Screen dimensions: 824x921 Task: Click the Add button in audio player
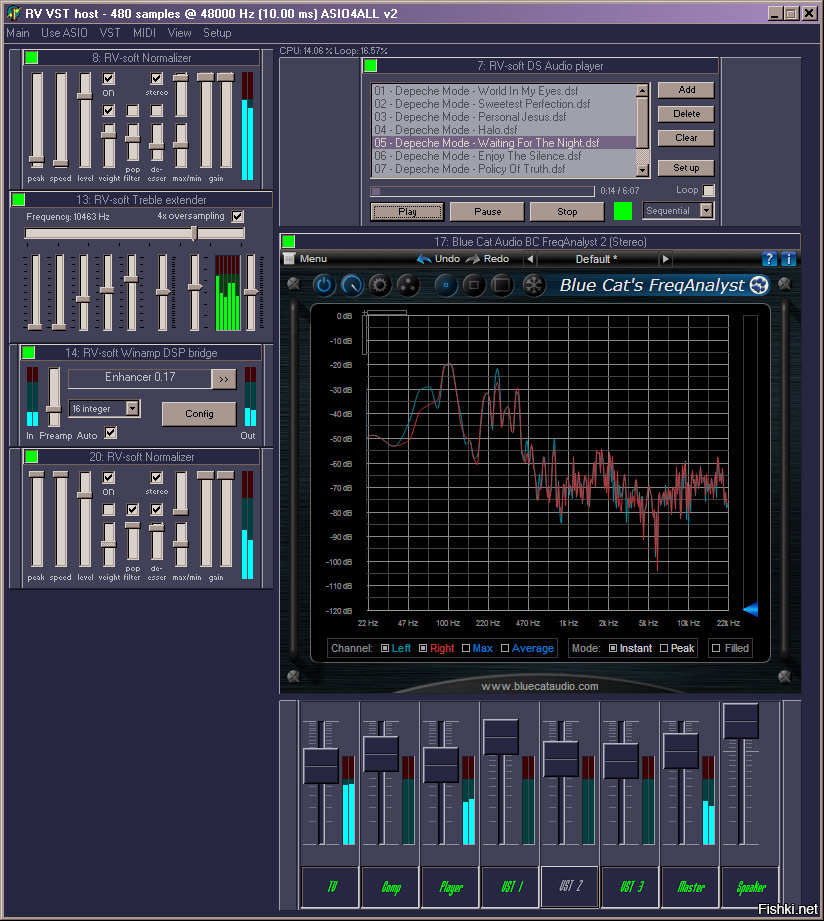pos(686,90)
